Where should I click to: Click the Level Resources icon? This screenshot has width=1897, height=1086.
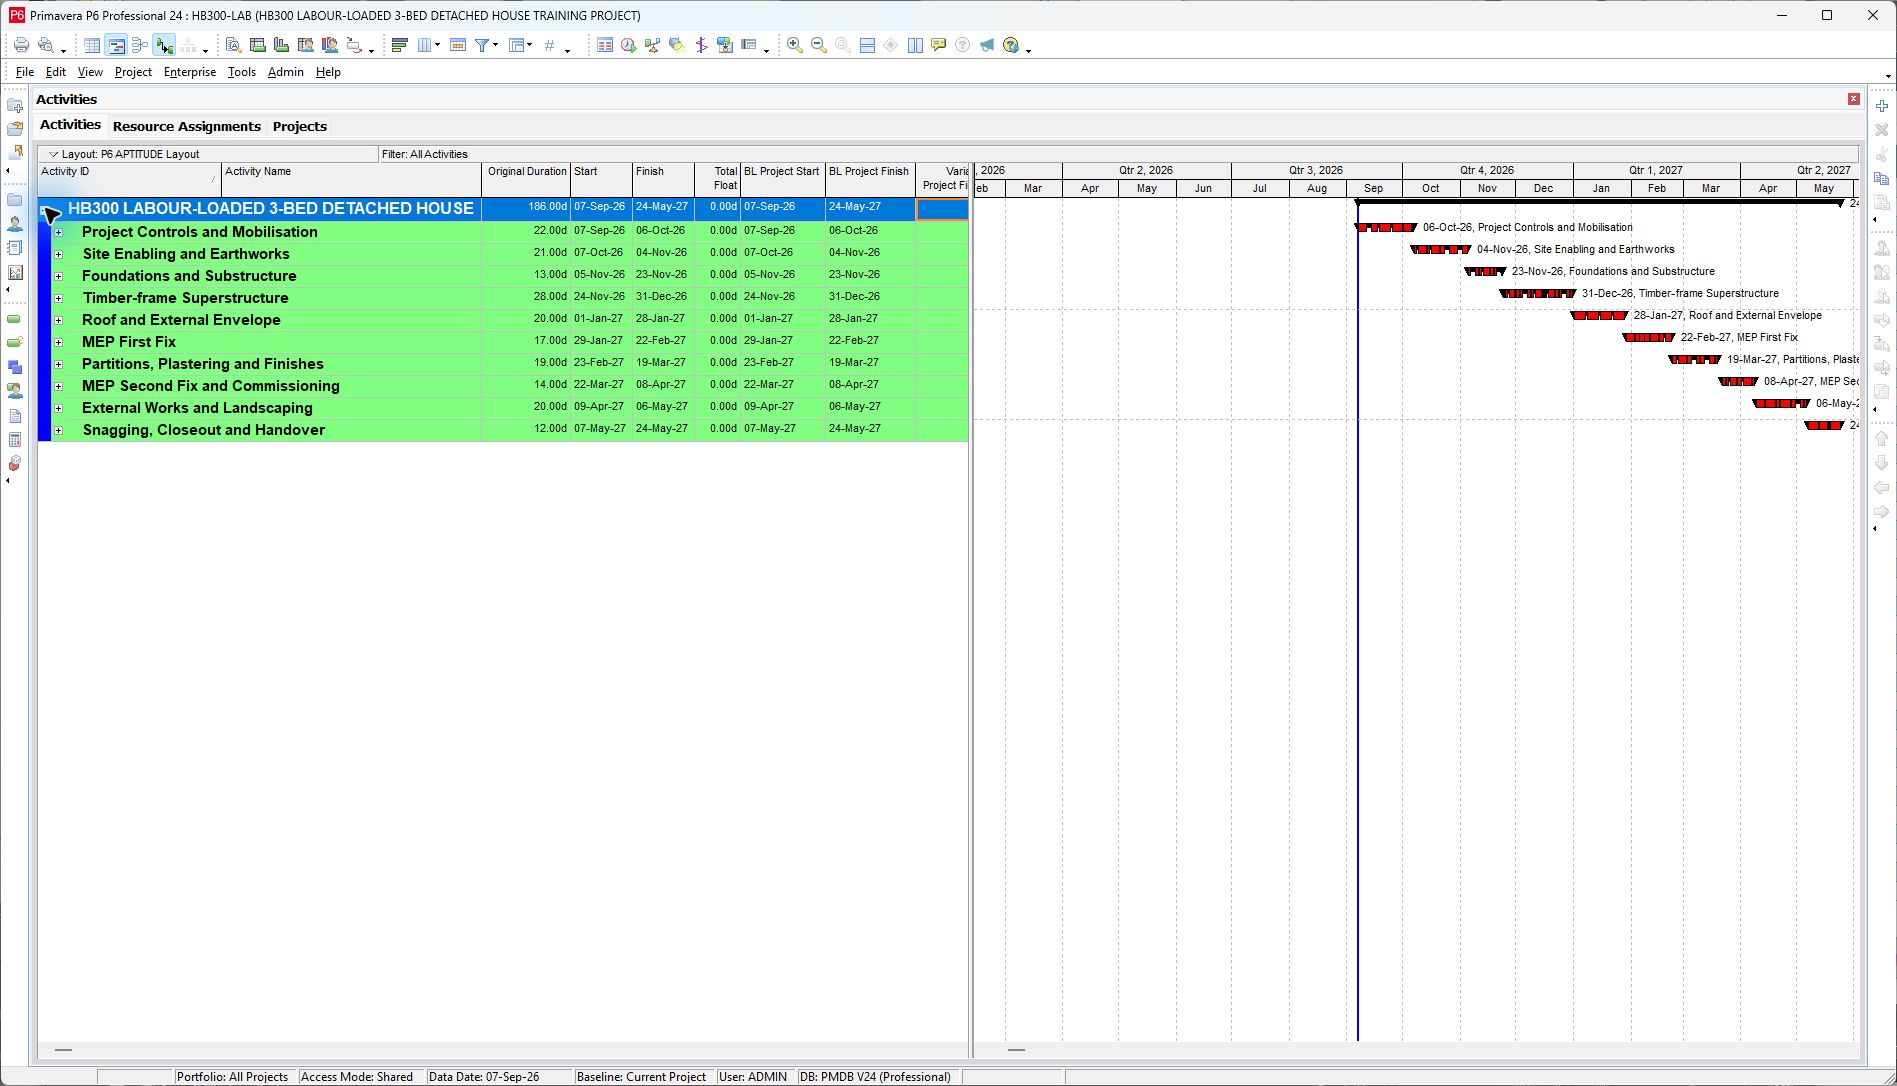(652, 45)
